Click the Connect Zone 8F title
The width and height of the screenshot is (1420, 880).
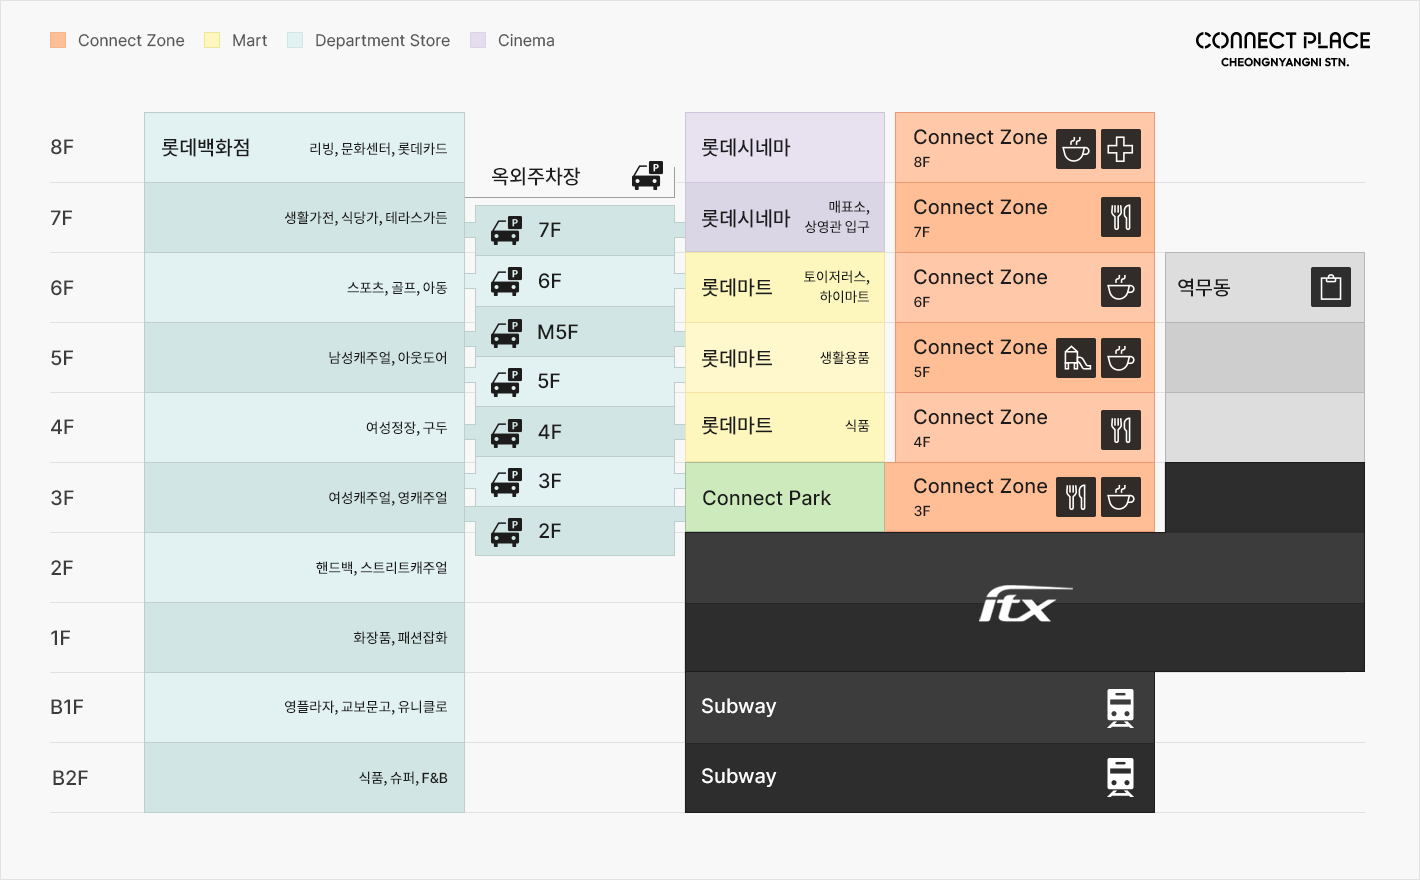pos(980,137)
